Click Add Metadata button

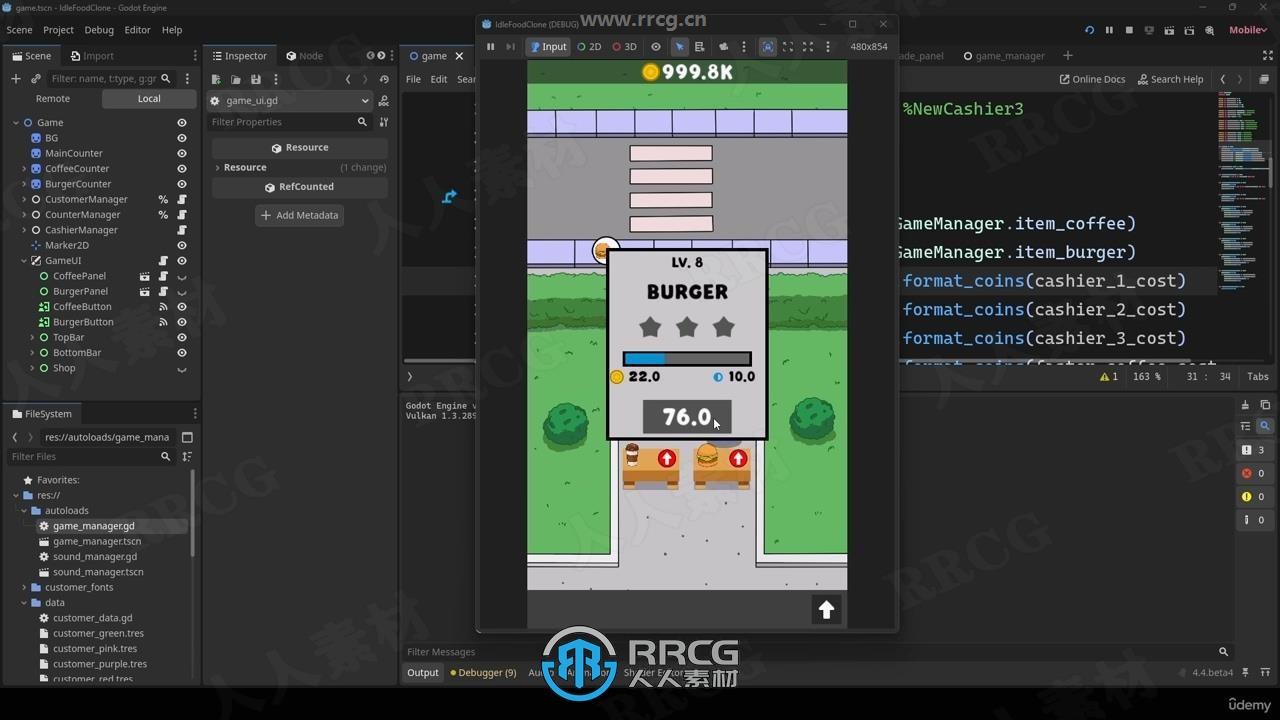pos(299,215)
